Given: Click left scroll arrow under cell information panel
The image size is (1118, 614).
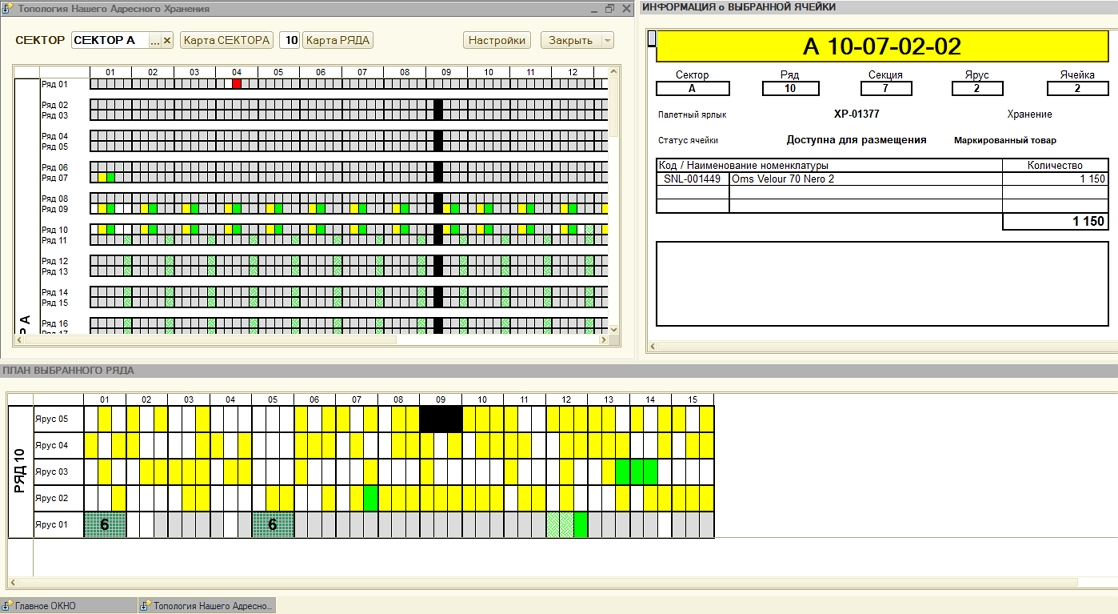Looking at the screenshot, I should click(652, 347).
